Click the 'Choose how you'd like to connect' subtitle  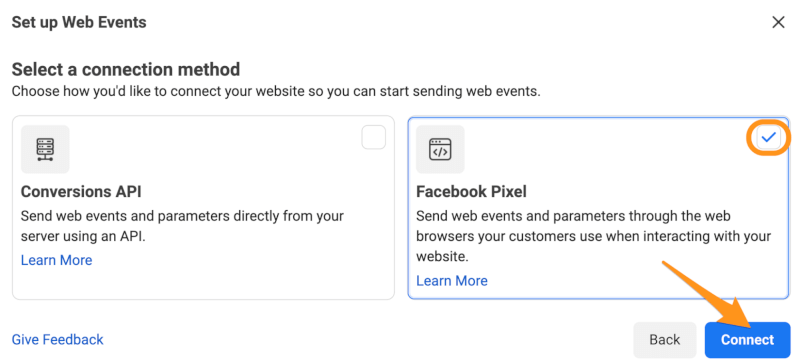click(x=276, y=92)
